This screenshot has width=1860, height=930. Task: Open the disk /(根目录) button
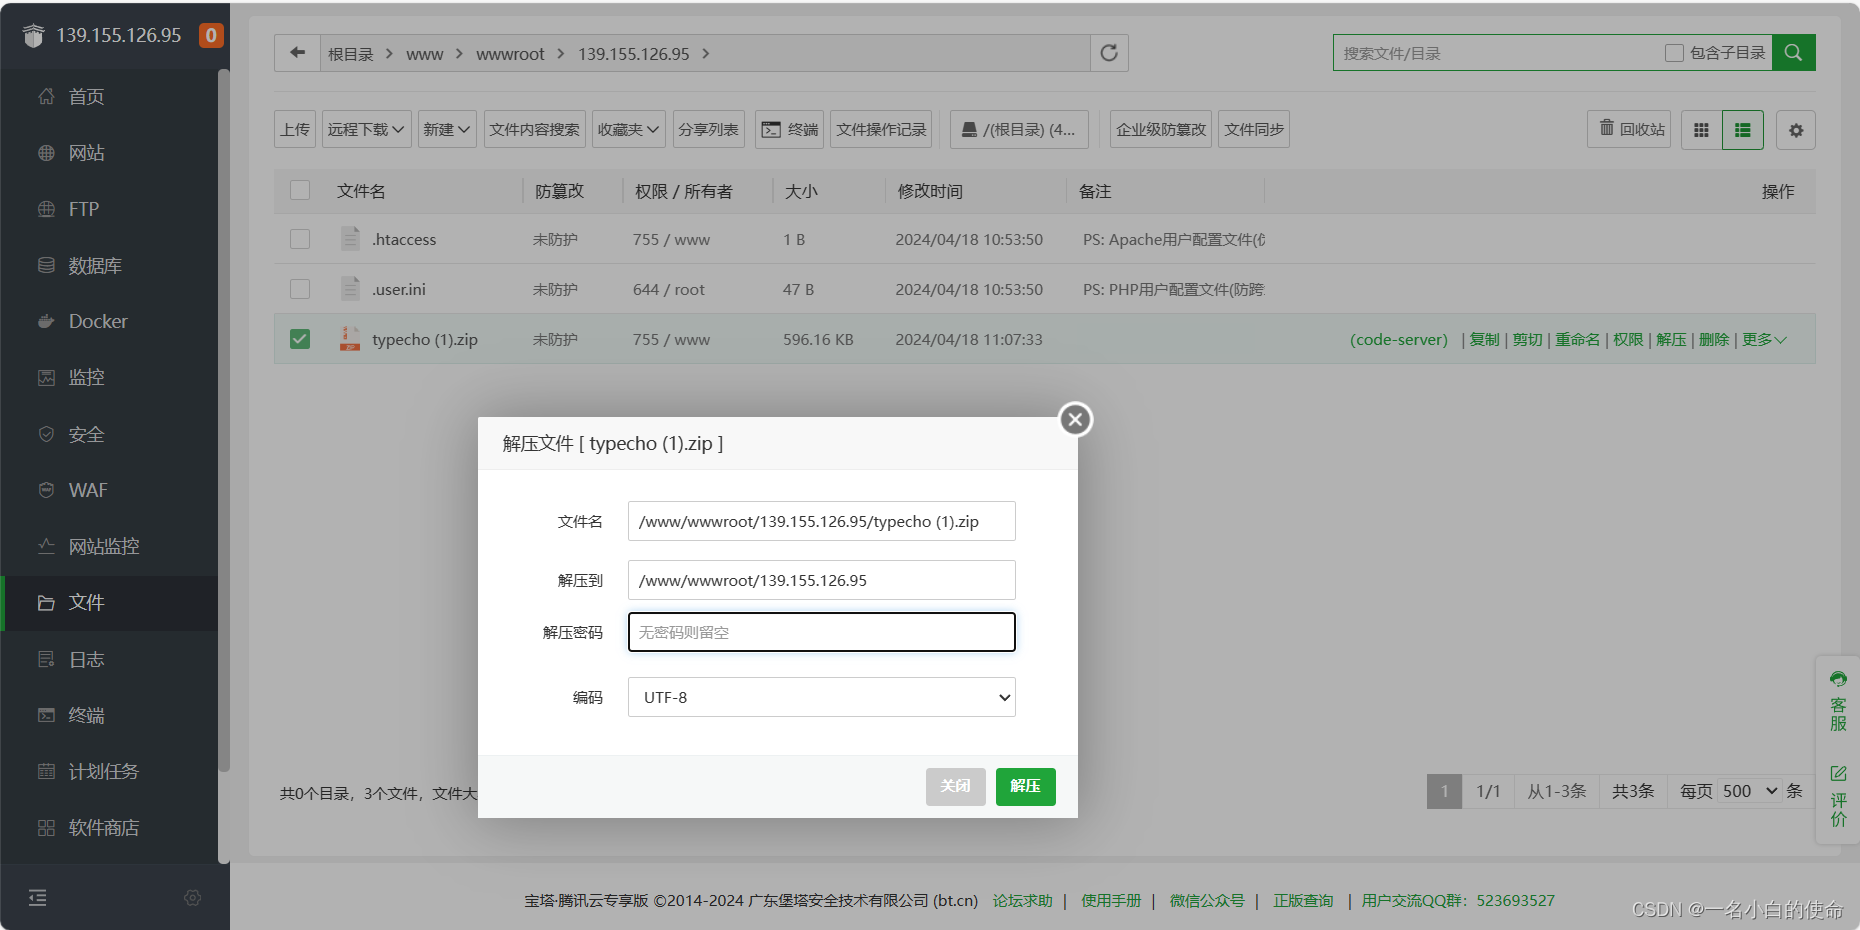[1018, 129]
